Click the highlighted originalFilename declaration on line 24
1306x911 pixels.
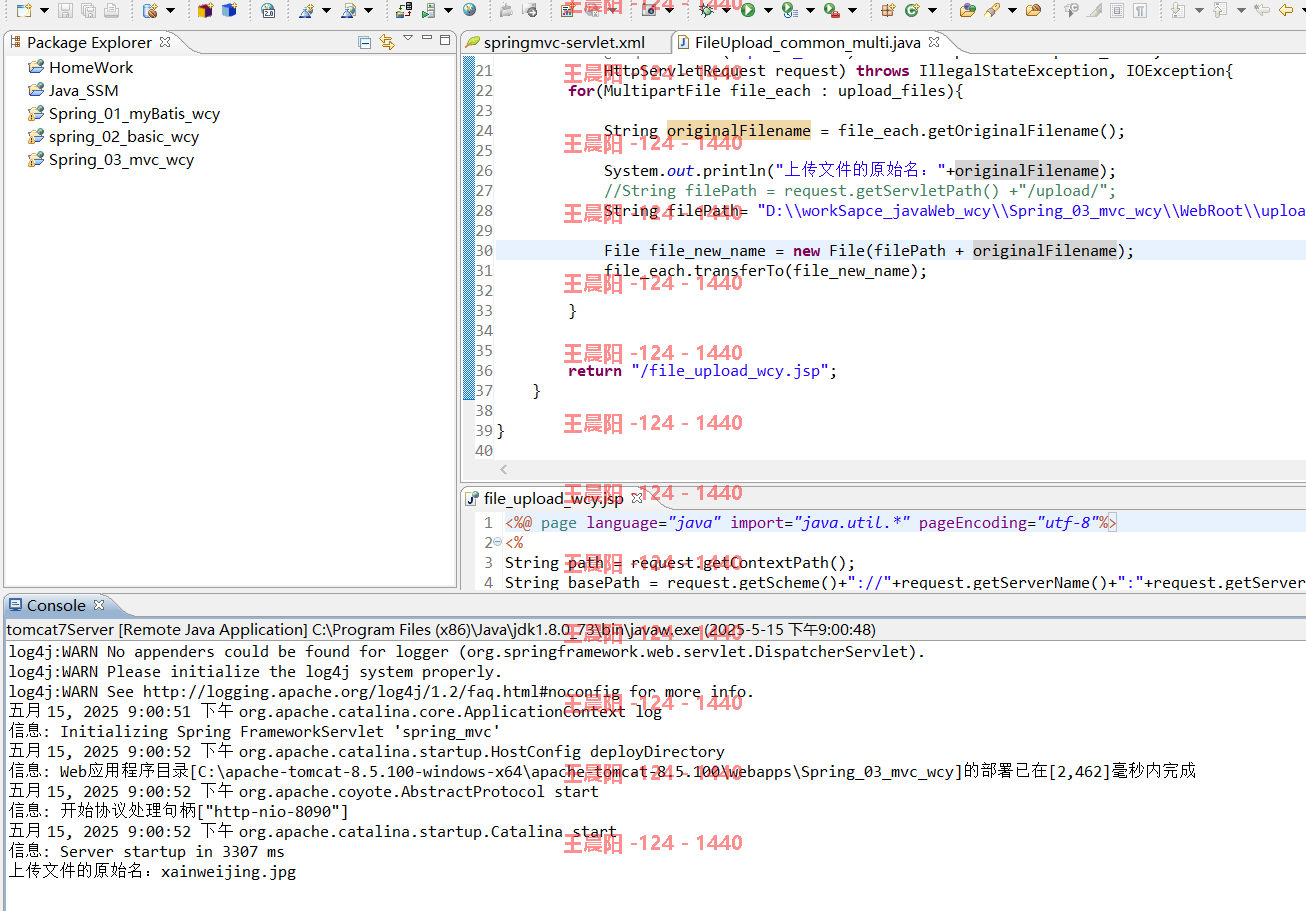click(x=738, y=130)
